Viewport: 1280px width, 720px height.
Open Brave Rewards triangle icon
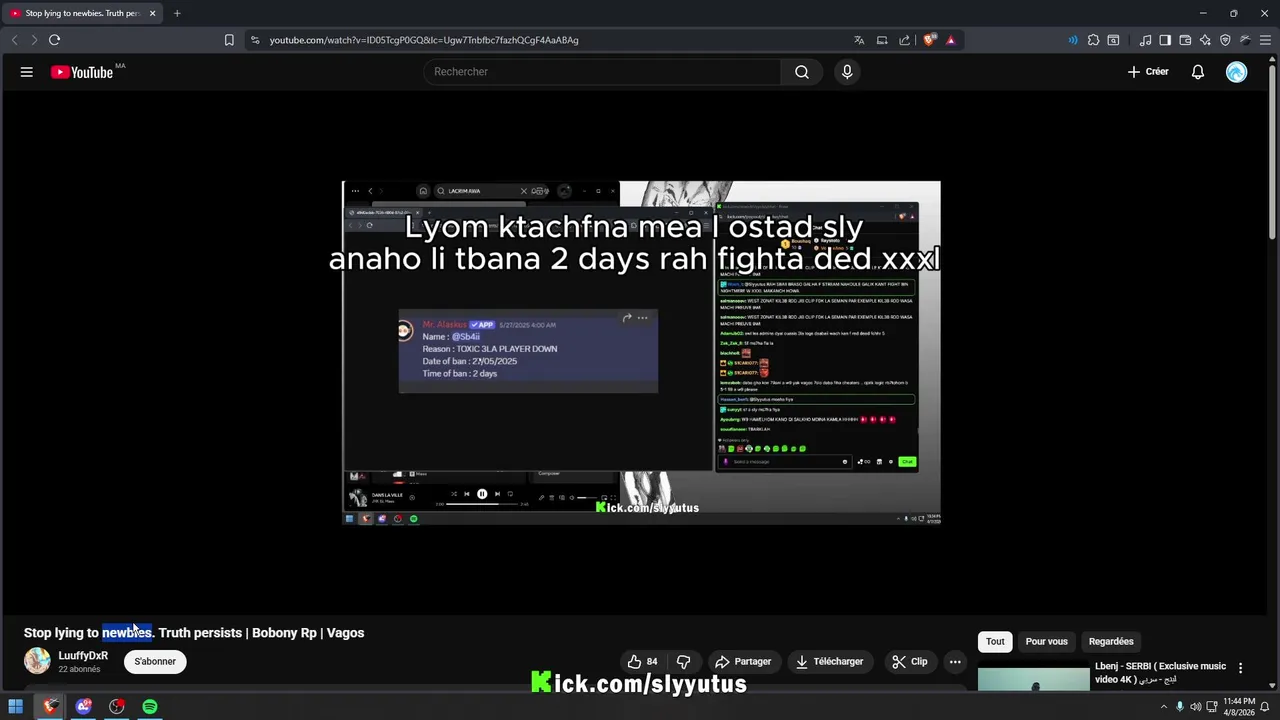click(x=950, y=40)
